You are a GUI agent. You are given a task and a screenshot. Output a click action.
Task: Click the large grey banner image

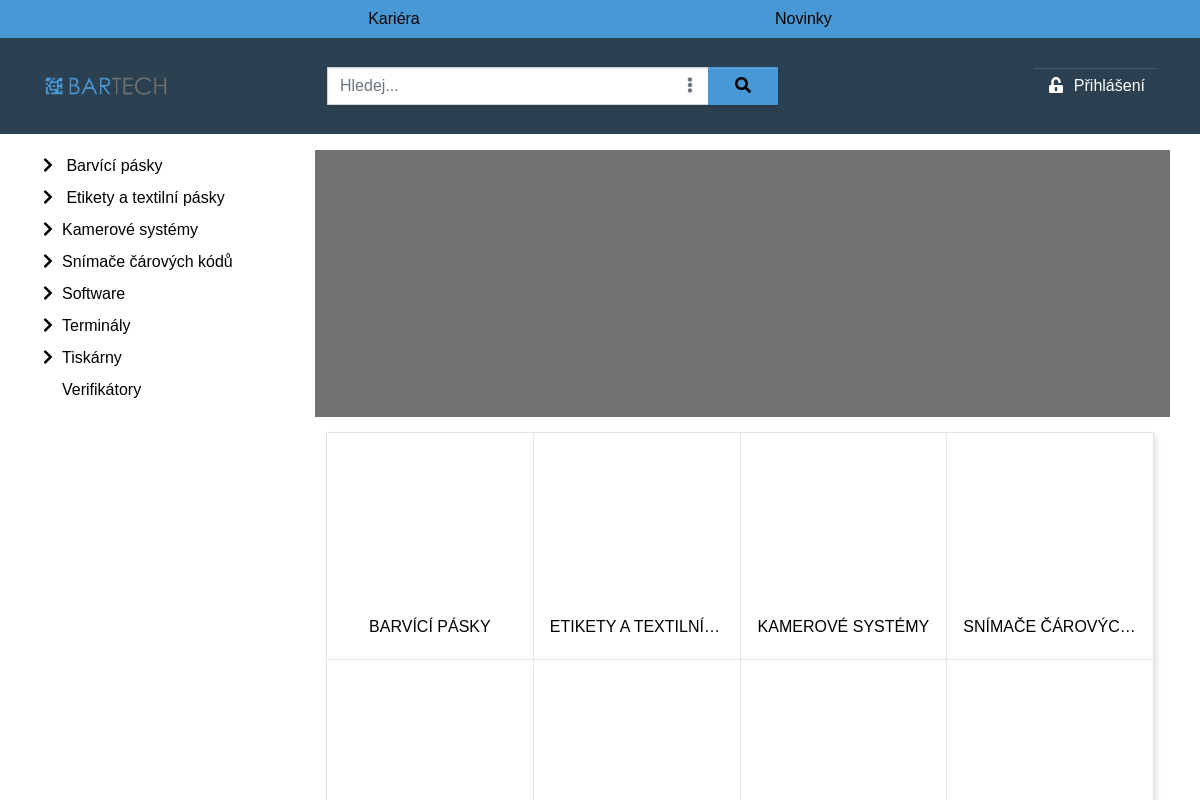(742, 283)
